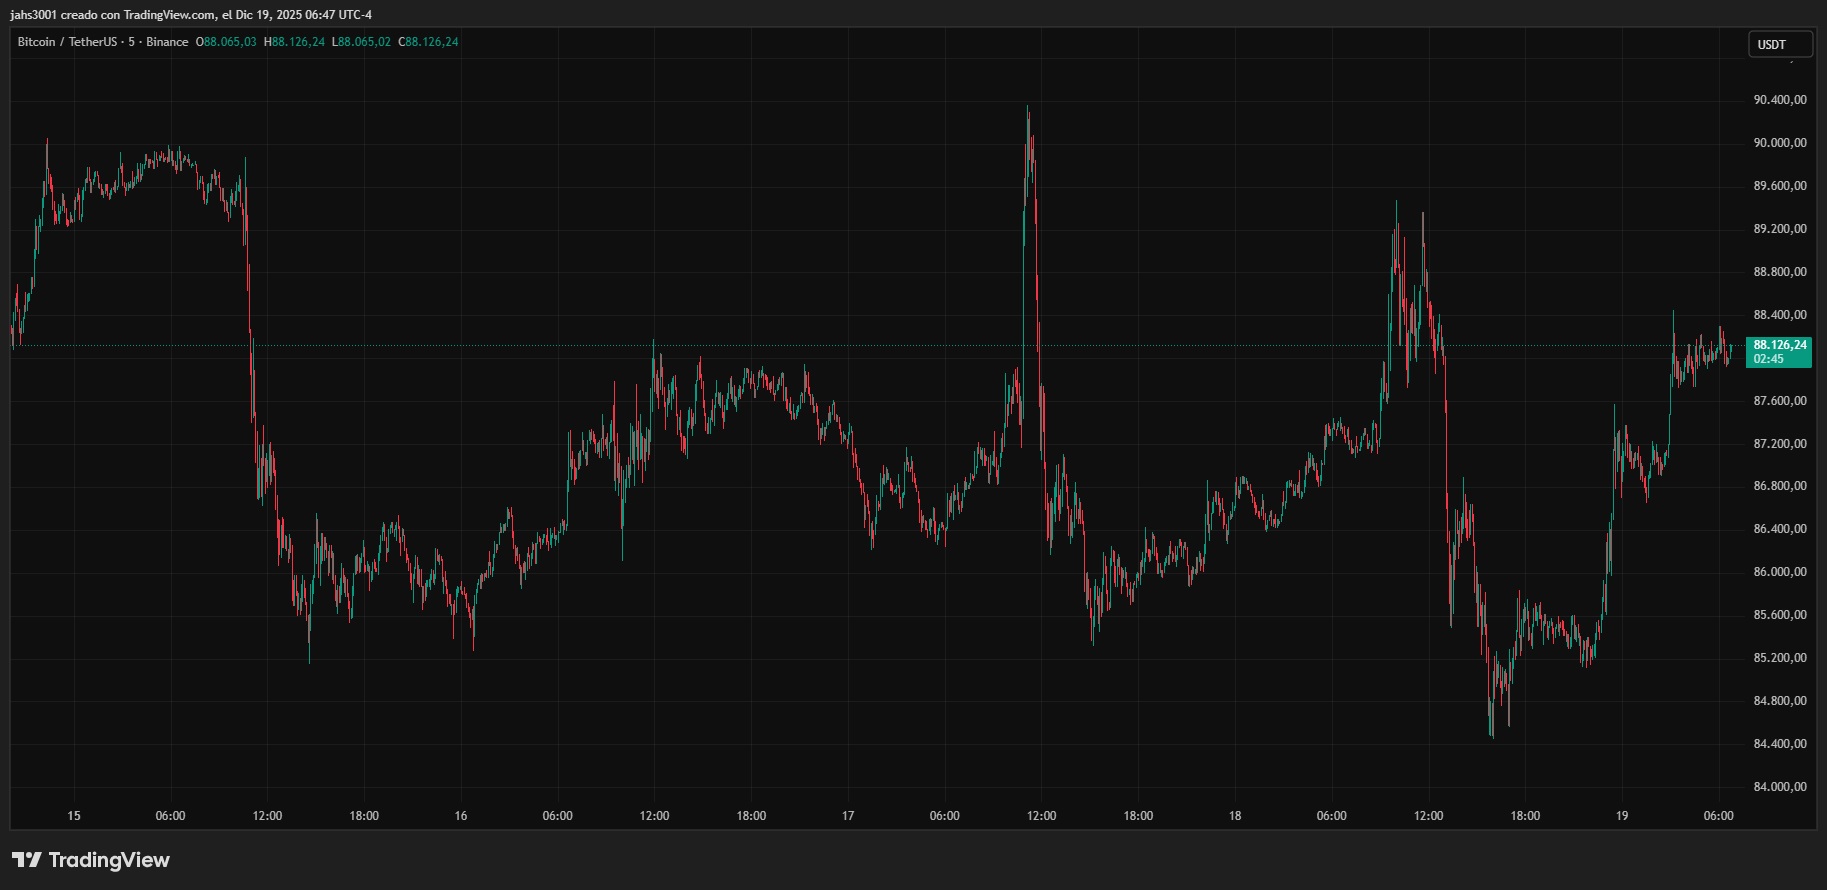Click the candle countdown timer 02:45
Viewport: 1827px width, 890px height.
pyautogui.click(x=1768, y=359)
